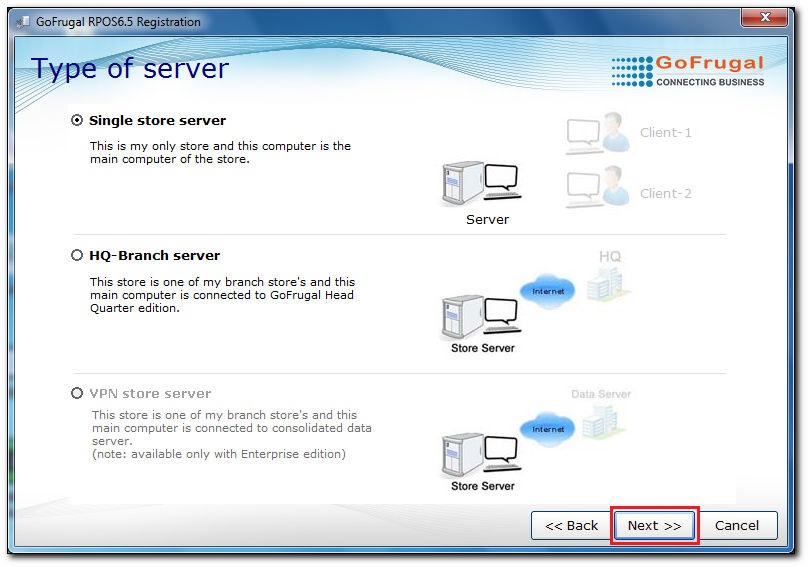This screenshot has height=567, width=808.
Task: Click the Internet cloud near Data Server
Action: point(547,429)
